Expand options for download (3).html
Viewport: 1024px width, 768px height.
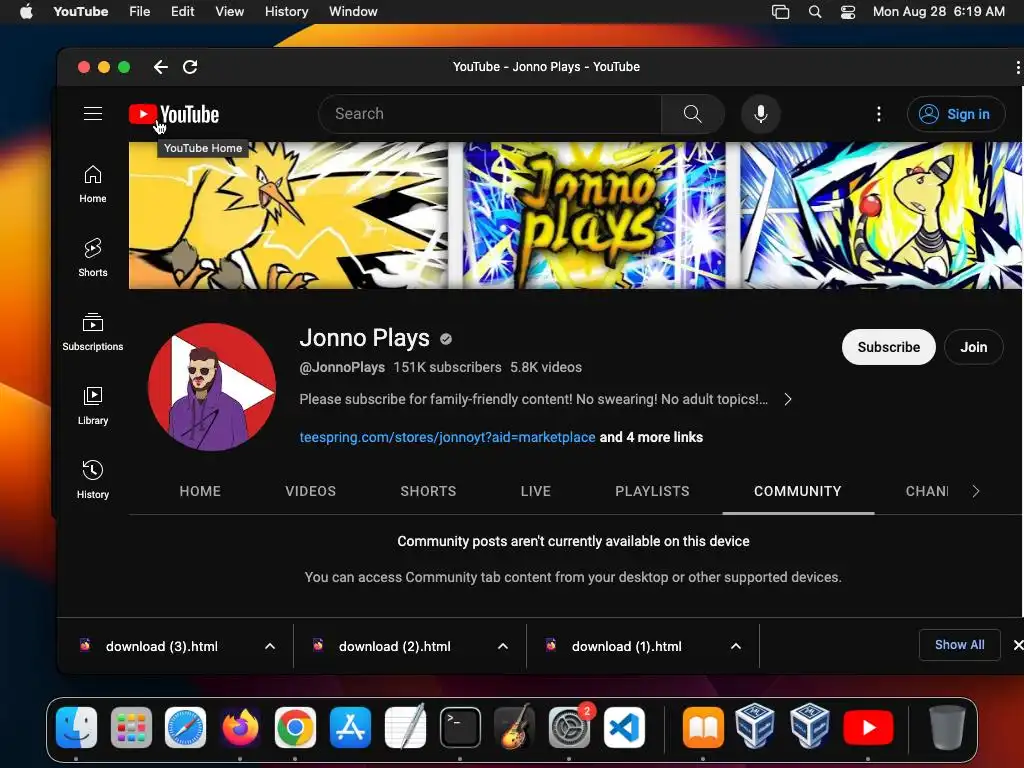[270, 646]
